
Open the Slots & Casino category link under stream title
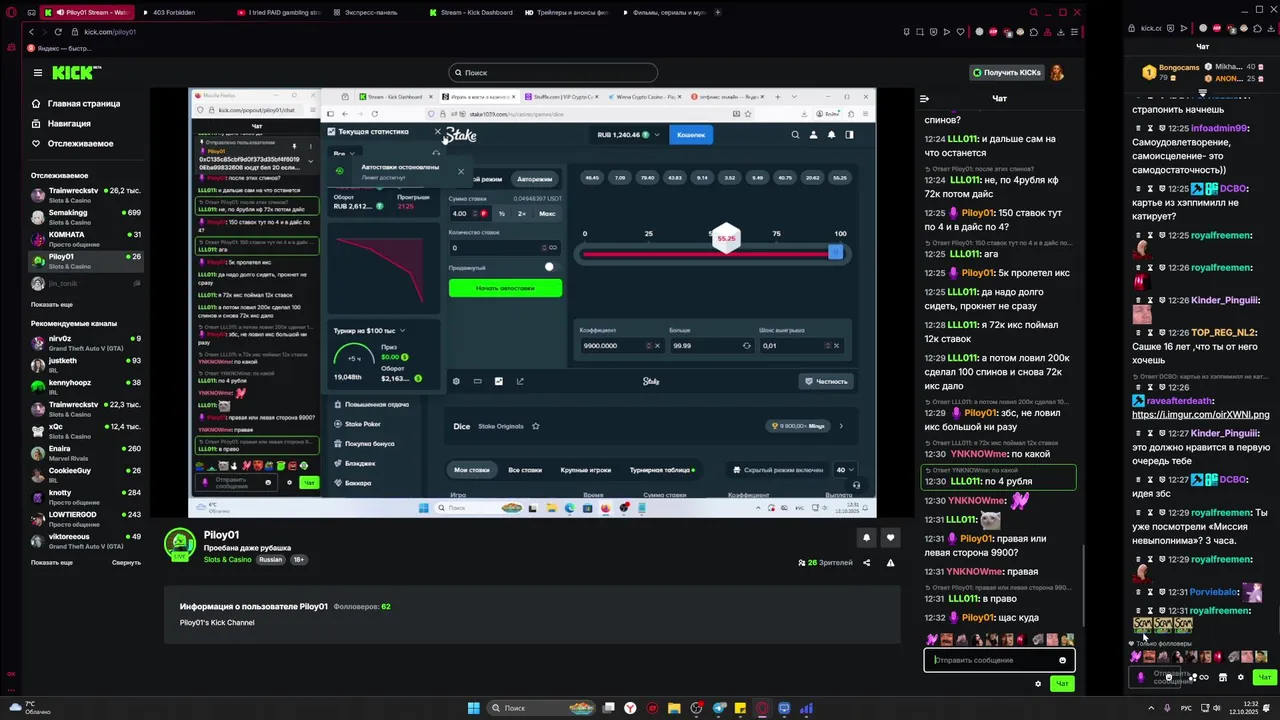[x=228, y=560]
